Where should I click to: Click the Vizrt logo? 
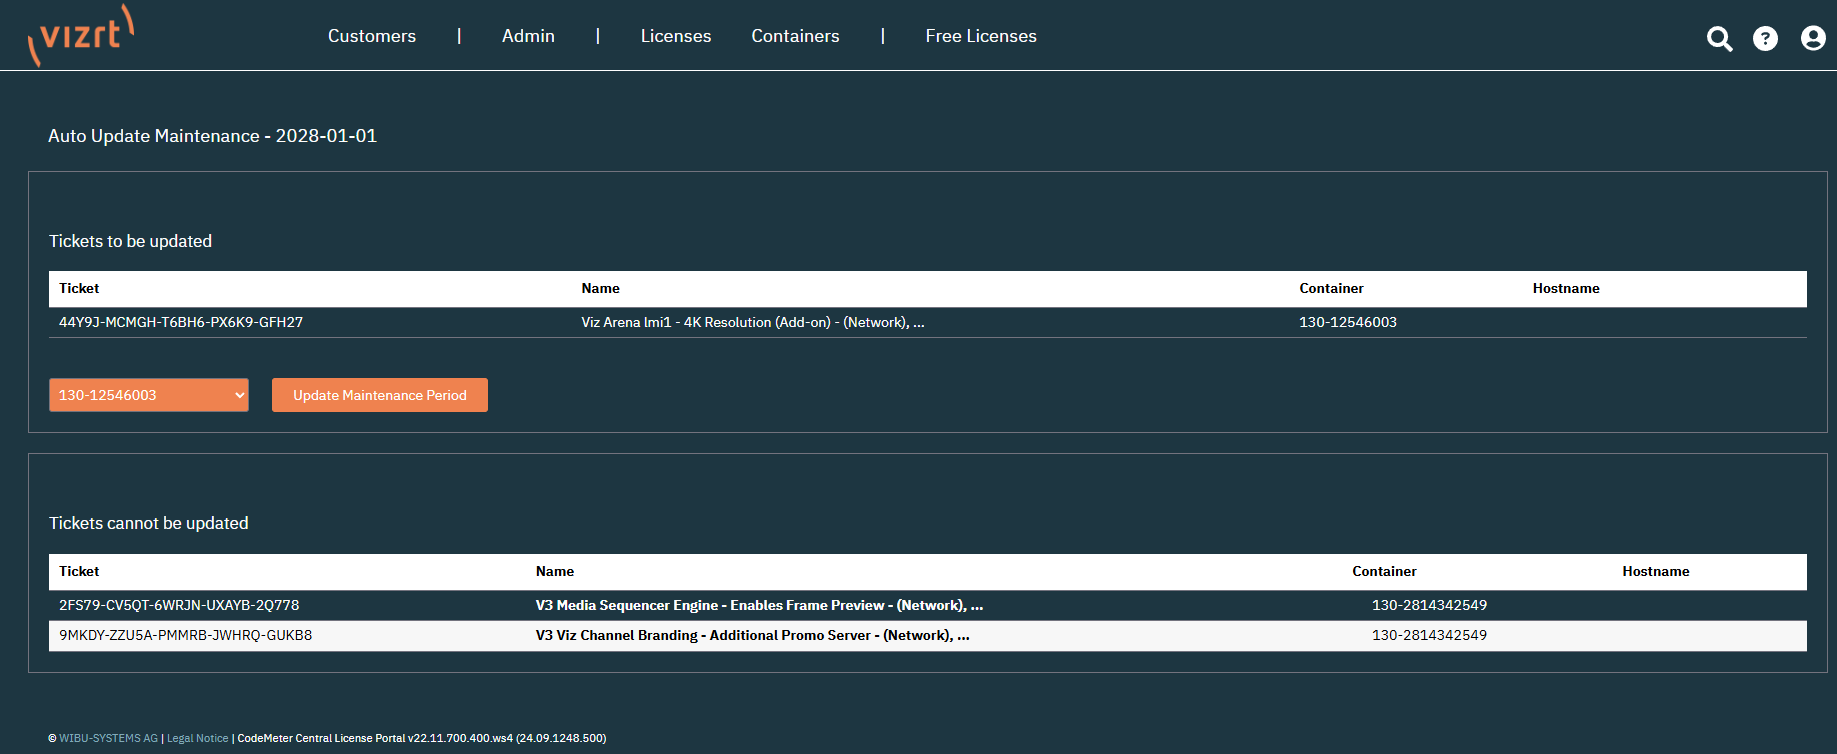pyautogui.click(x=81, y=36)
